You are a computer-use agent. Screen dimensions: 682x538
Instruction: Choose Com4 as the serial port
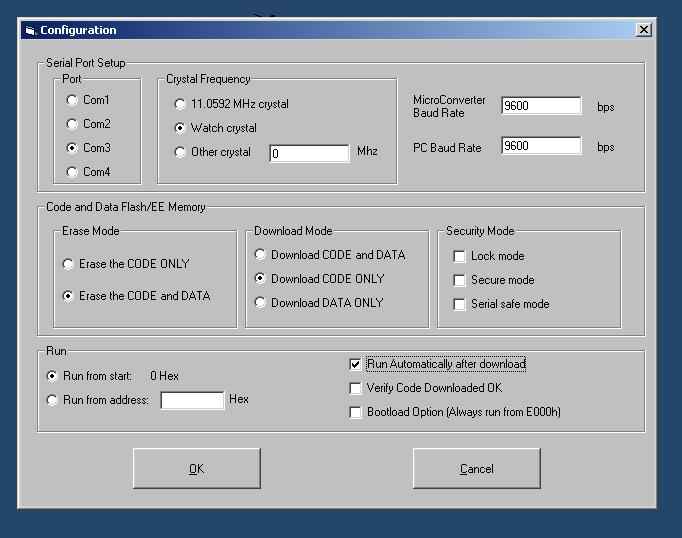click(72, 172)
